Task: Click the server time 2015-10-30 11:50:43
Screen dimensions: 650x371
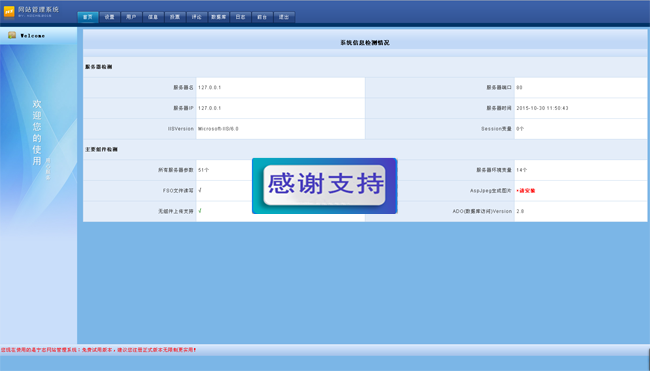Action: pos(542,108)
